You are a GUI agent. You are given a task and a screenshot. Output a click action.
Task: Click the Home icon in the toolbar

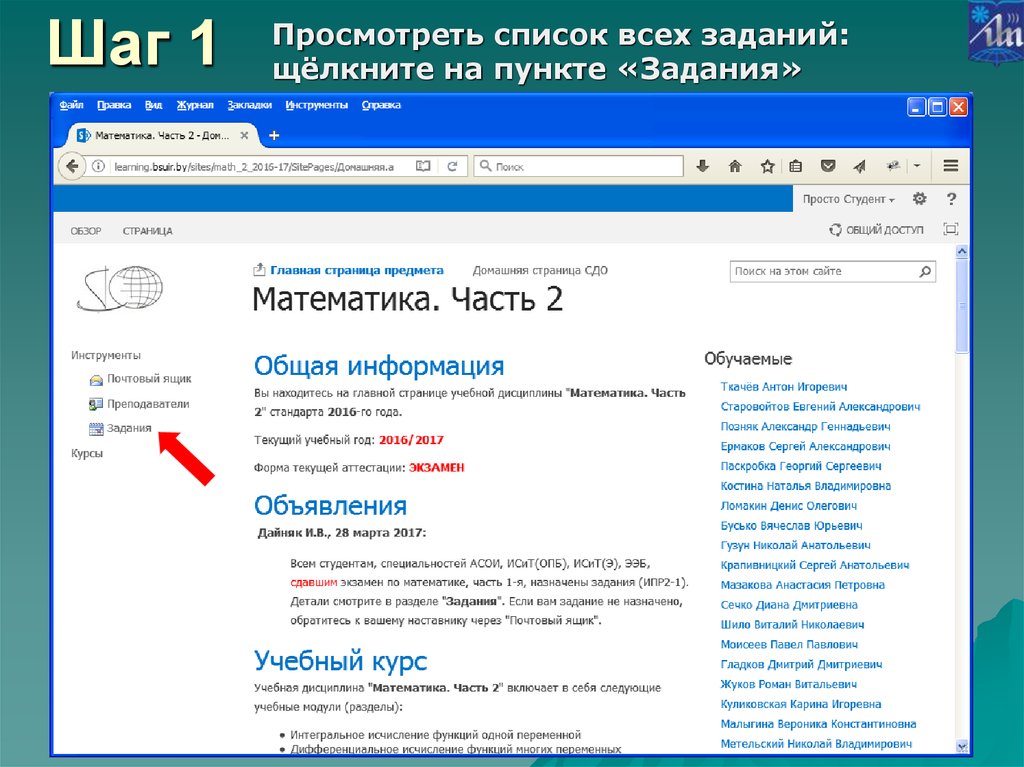click(736, 166)
